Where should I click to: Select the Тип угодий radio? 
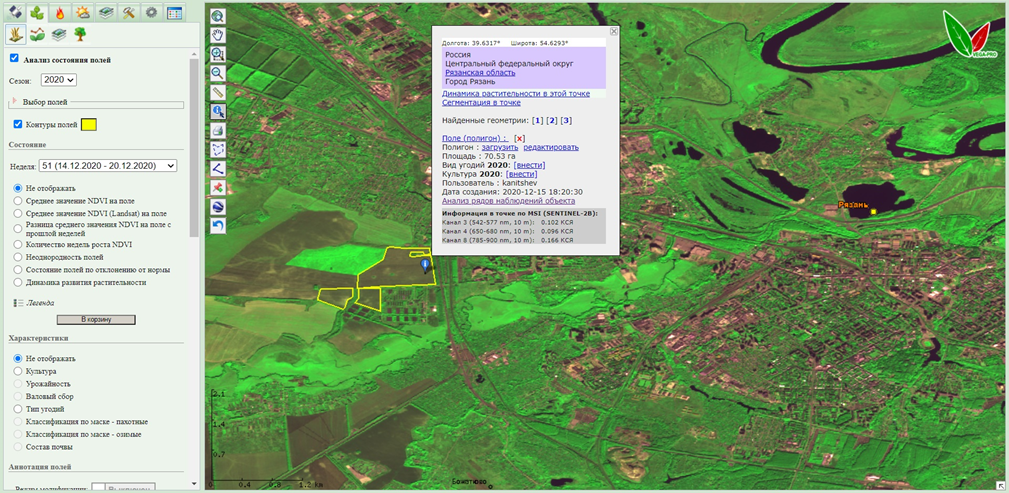coord(18,409)
